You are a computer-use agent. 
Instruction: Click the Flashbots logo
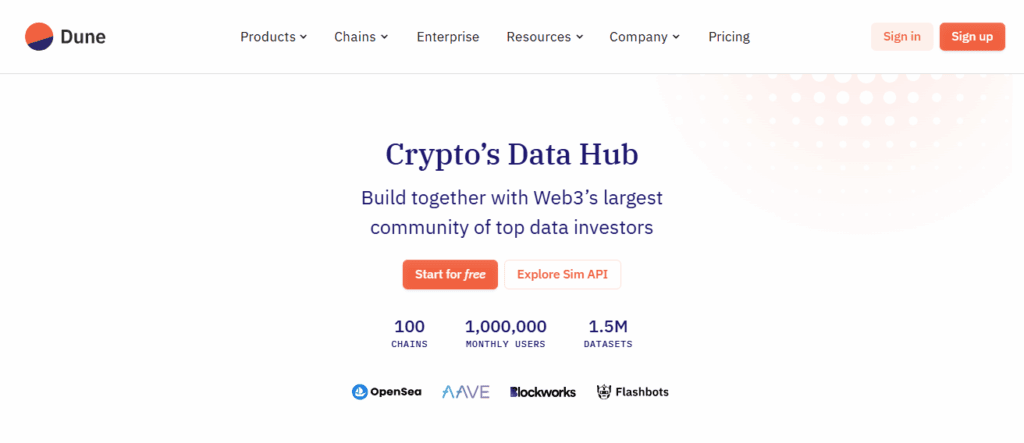(x=632, y=392)
